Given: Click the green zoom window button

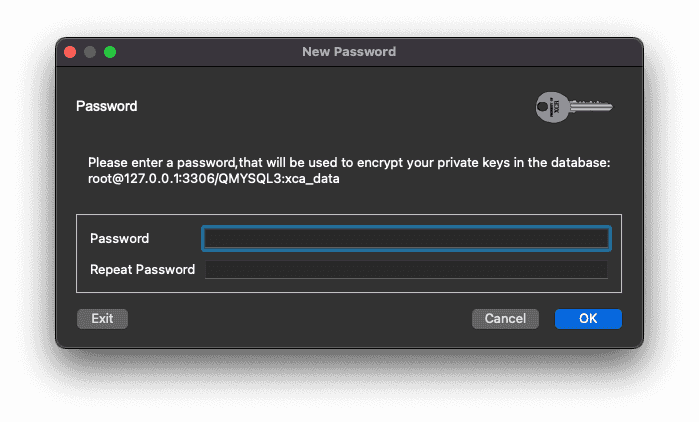Looking at the screenshot, I should point(110,52).
